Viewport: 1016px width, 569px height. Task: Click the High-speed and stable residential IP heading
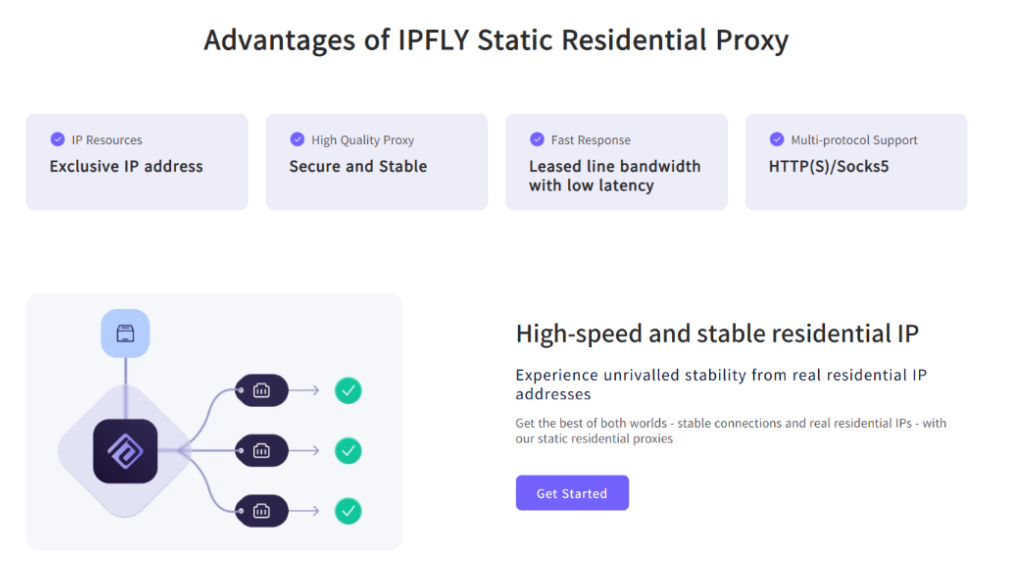pos(717,334)
